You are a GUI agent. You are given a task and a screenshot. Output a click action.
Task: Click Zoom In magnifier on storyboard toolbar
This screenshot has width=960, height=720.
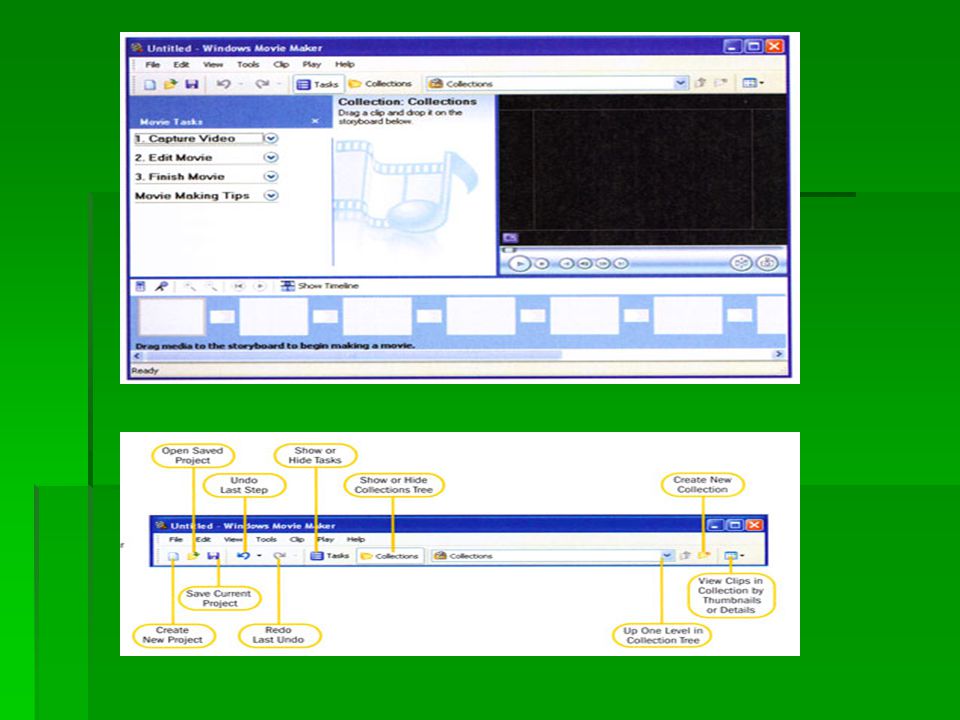click(x=190, y=286)
